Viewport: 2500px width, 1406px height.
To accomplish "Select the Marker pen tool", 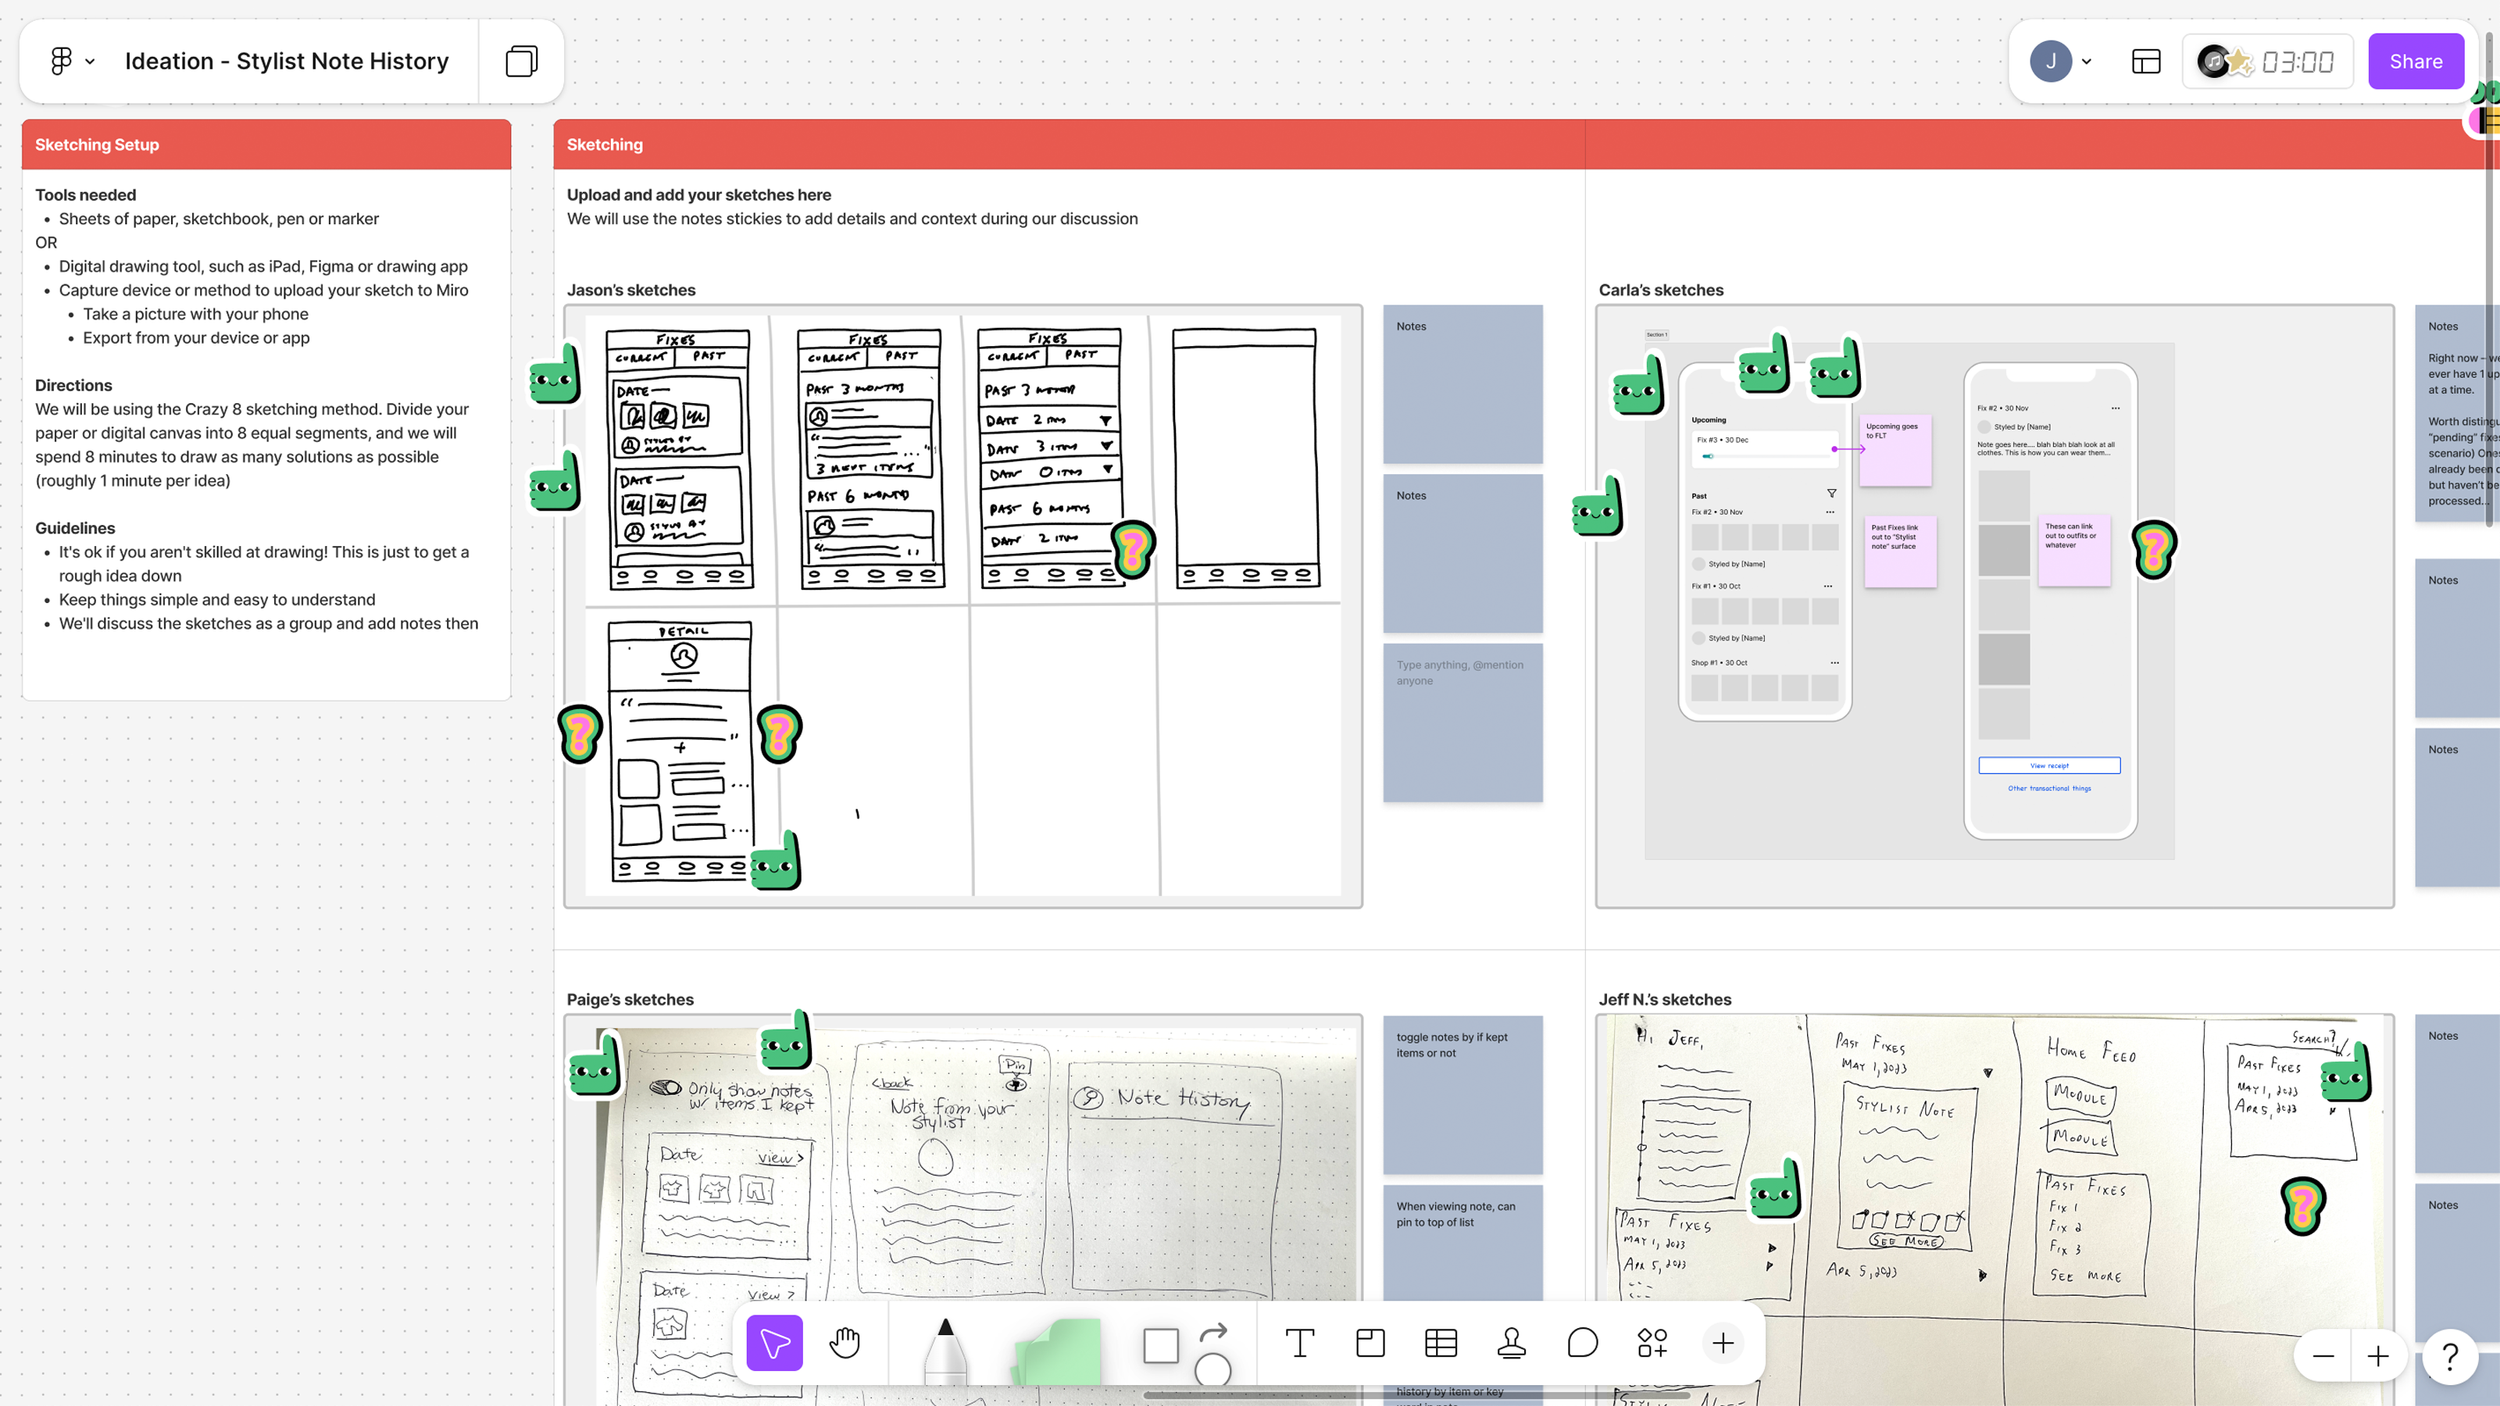I will point(944,1350).
